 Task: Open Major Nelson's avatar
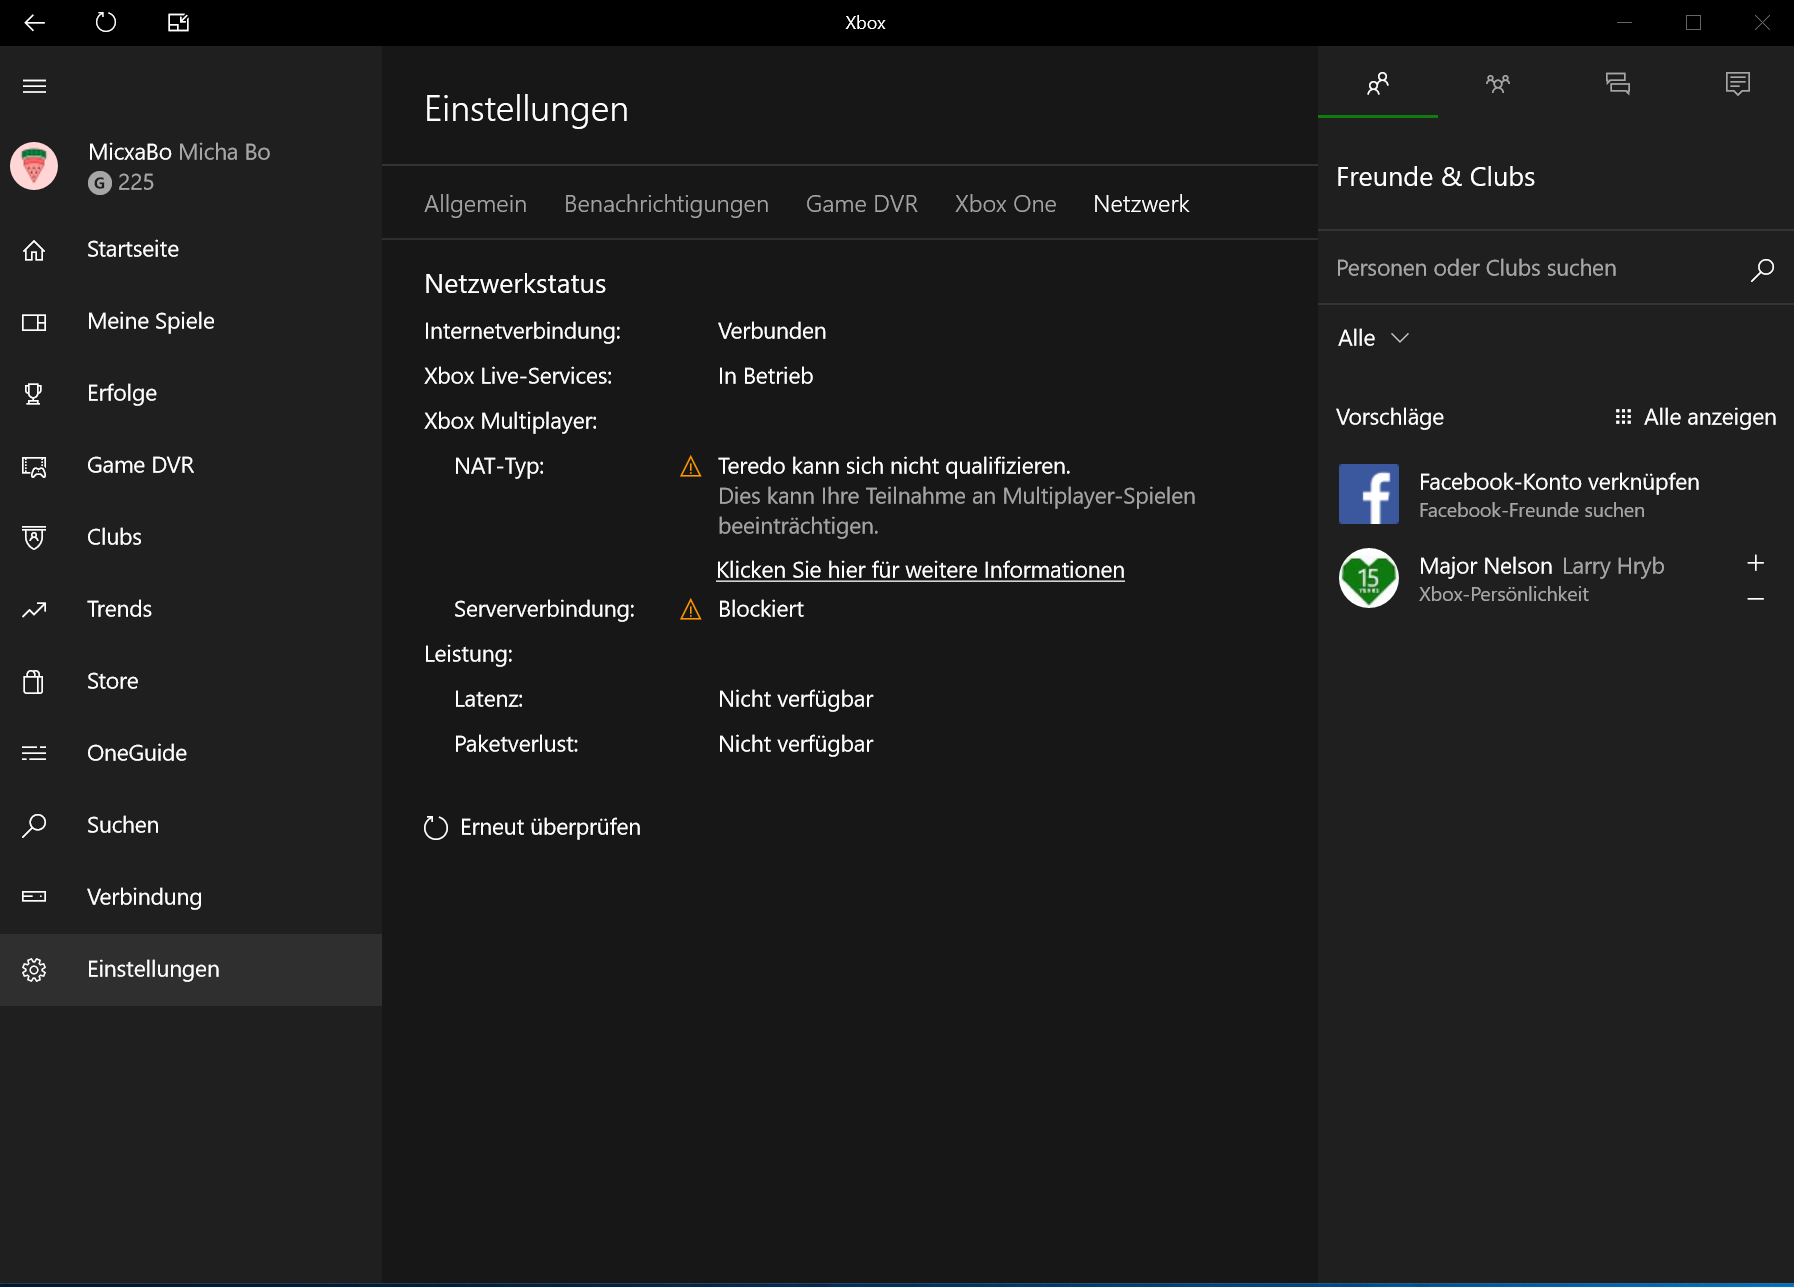click(1369, 578)
